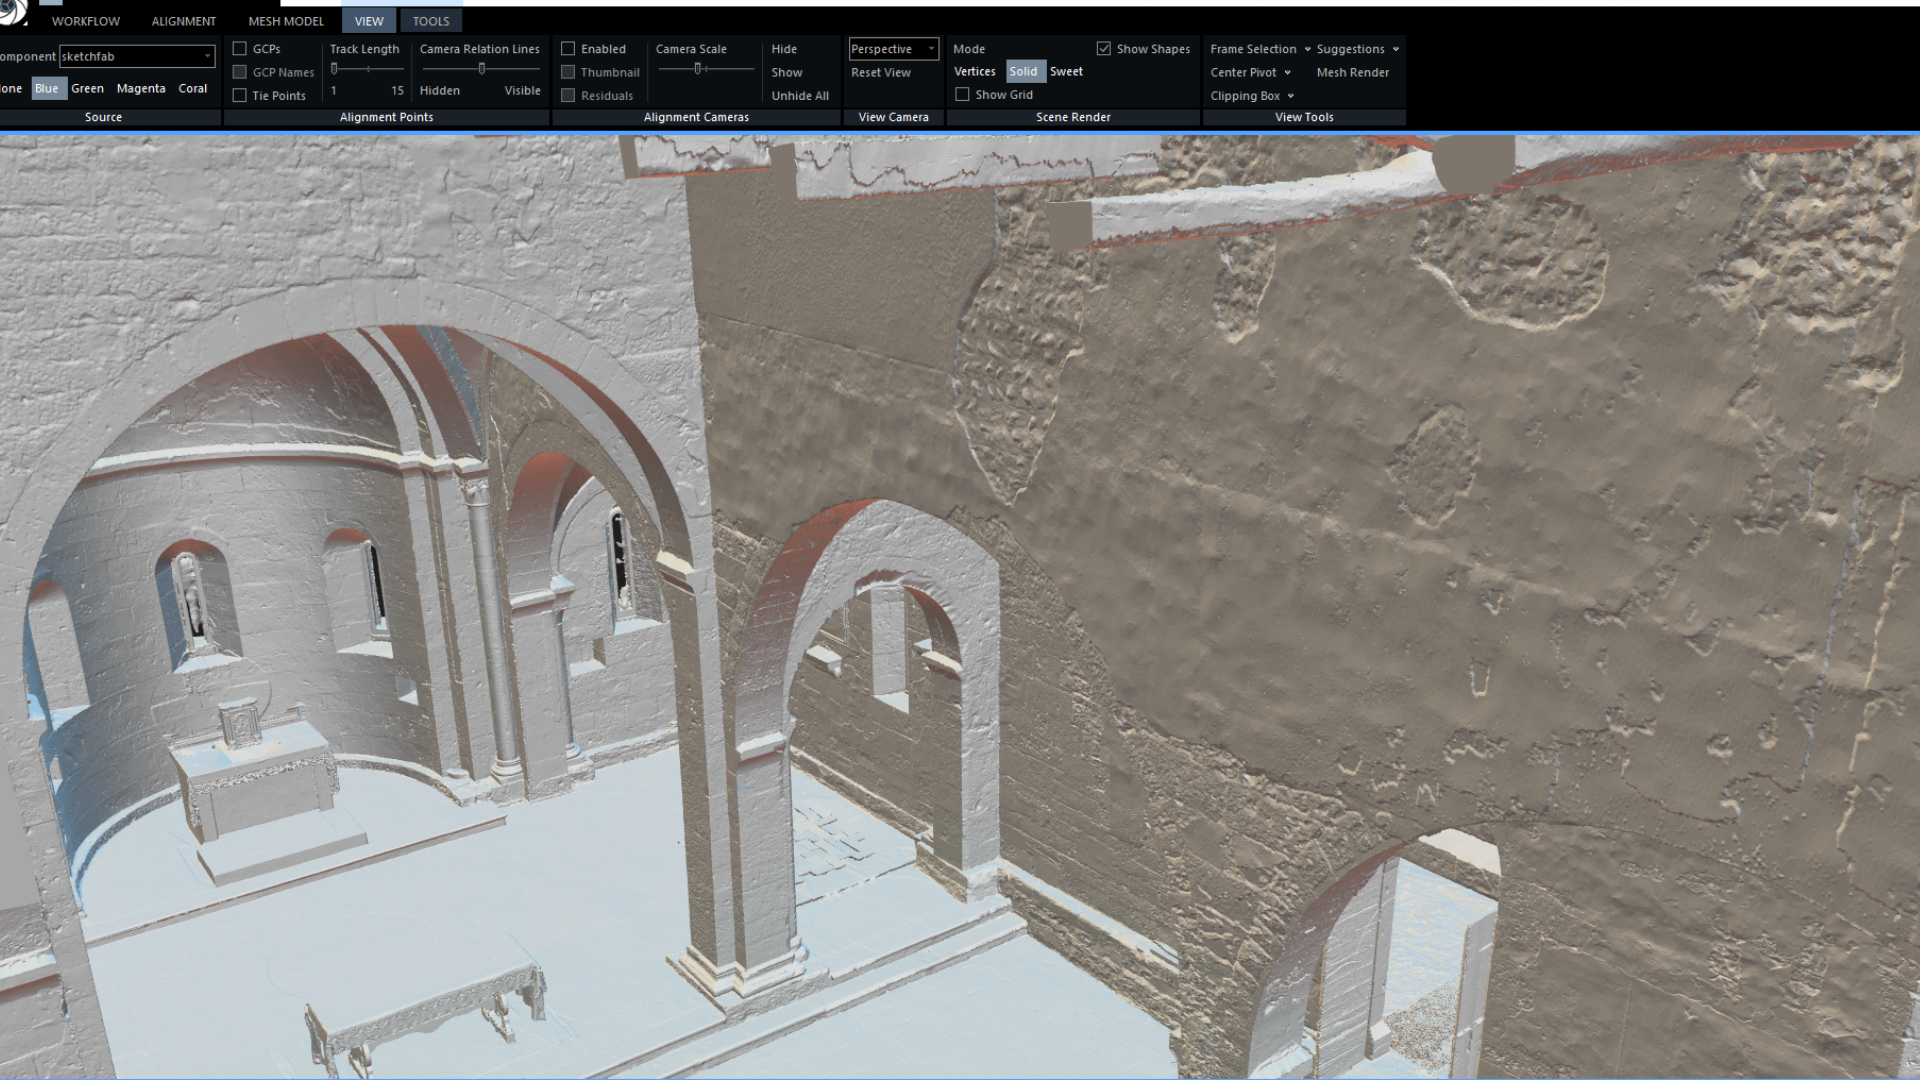The height and width of the screenshot is (1080, 1920).
Task: Click the RealityCapture logo icon
Action: 12,12
